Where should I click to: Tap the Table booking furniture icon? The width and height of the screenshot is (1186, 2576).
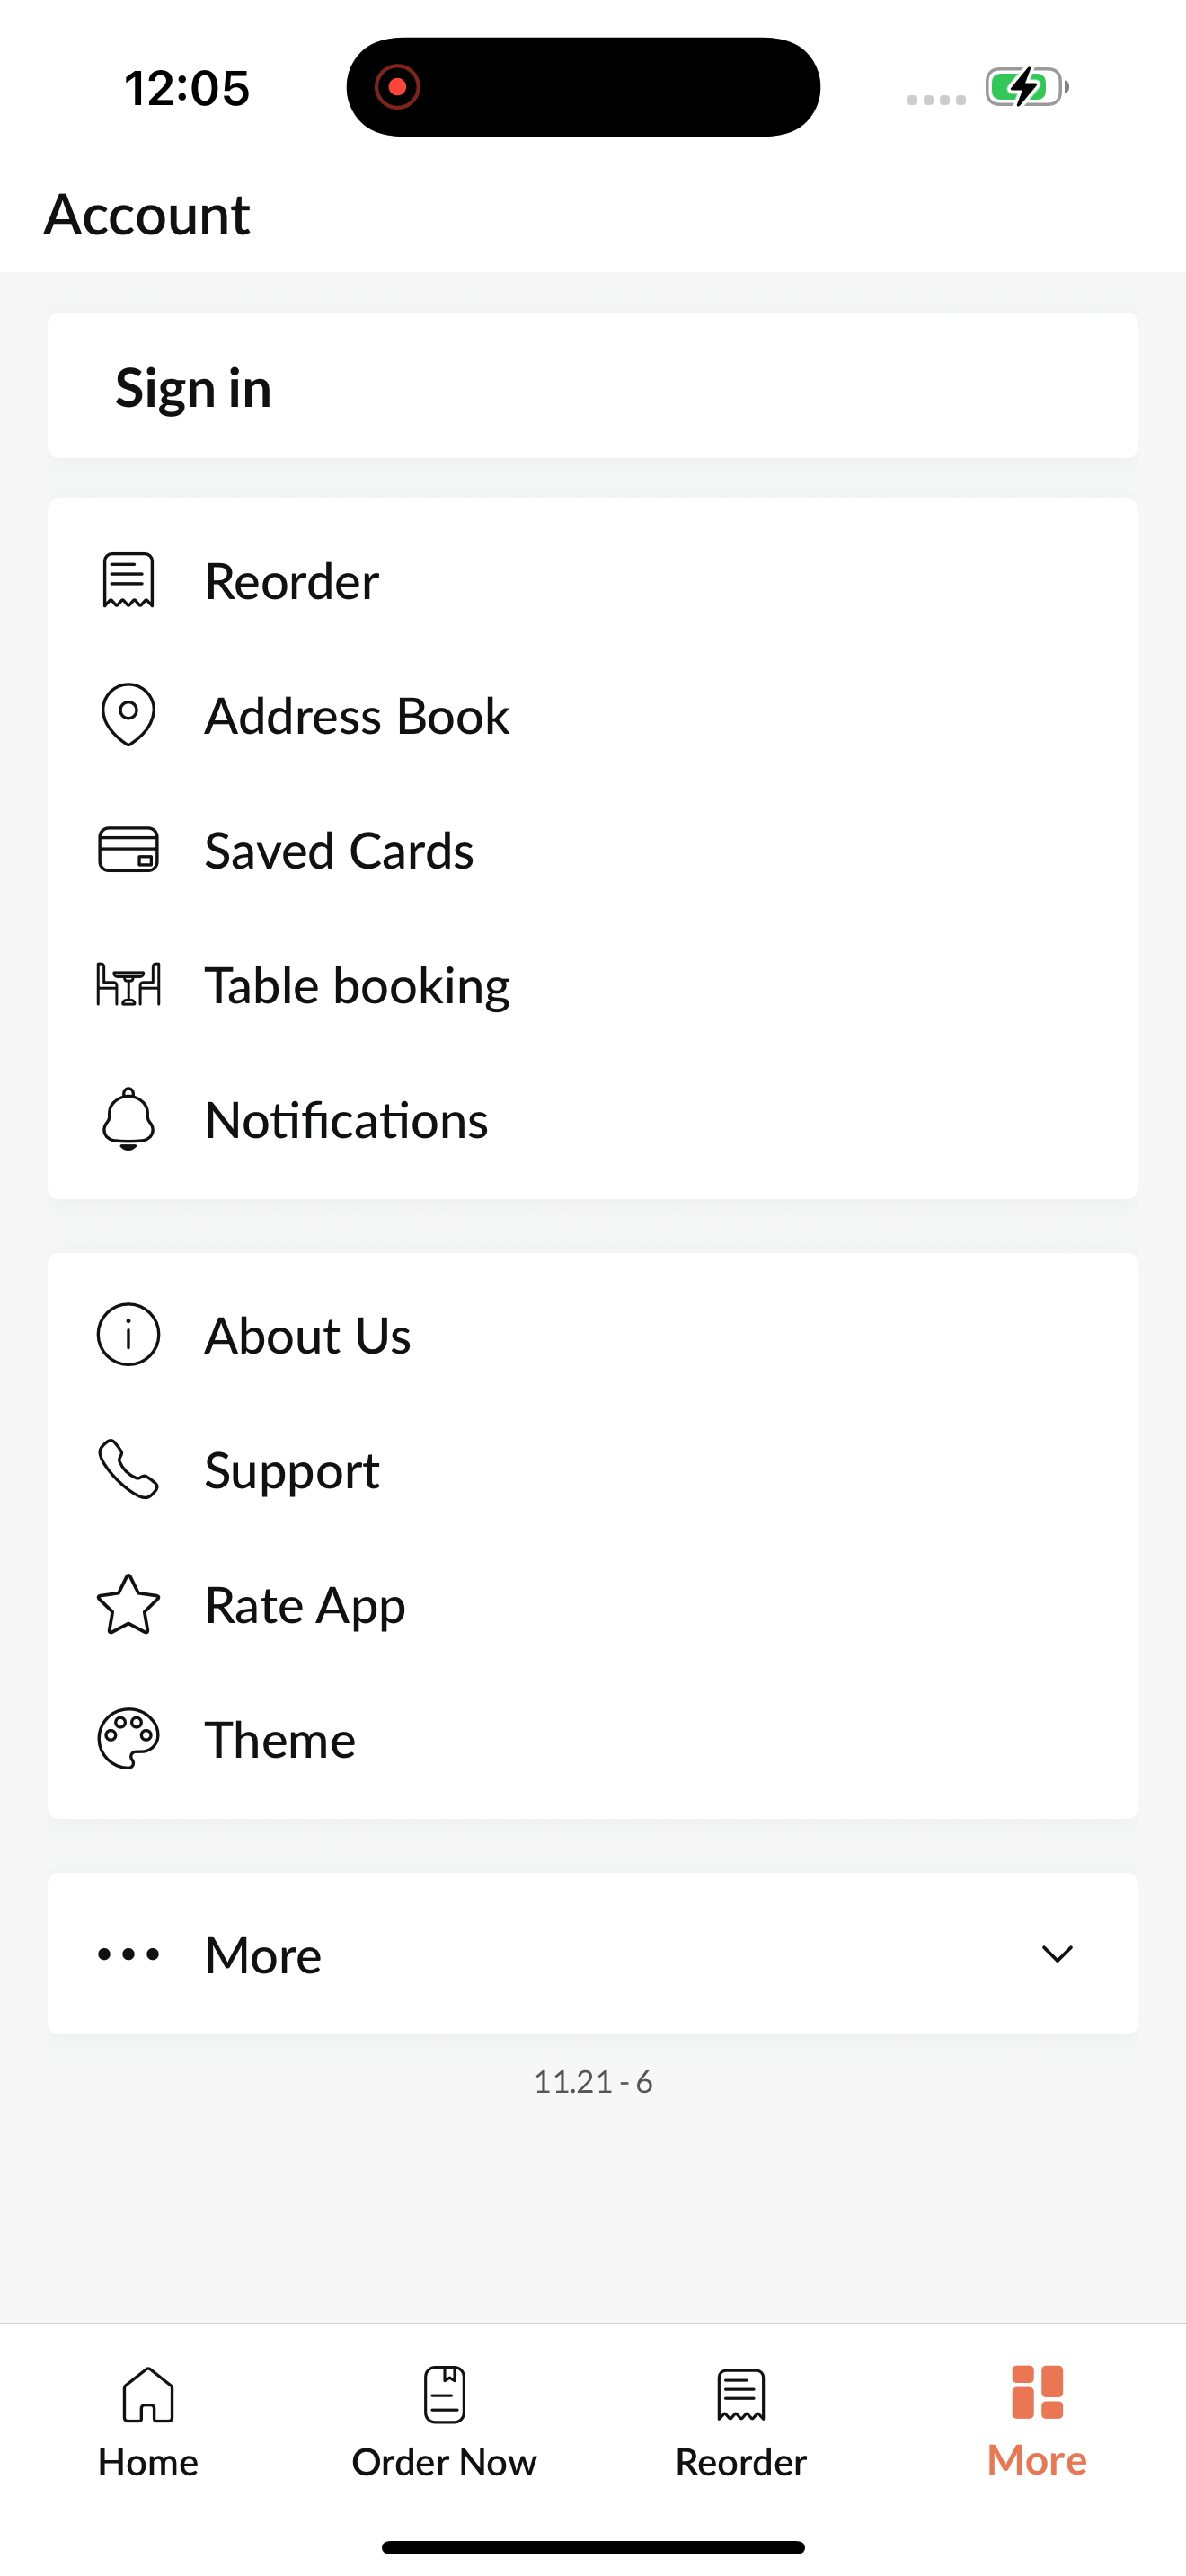(128, 985)
